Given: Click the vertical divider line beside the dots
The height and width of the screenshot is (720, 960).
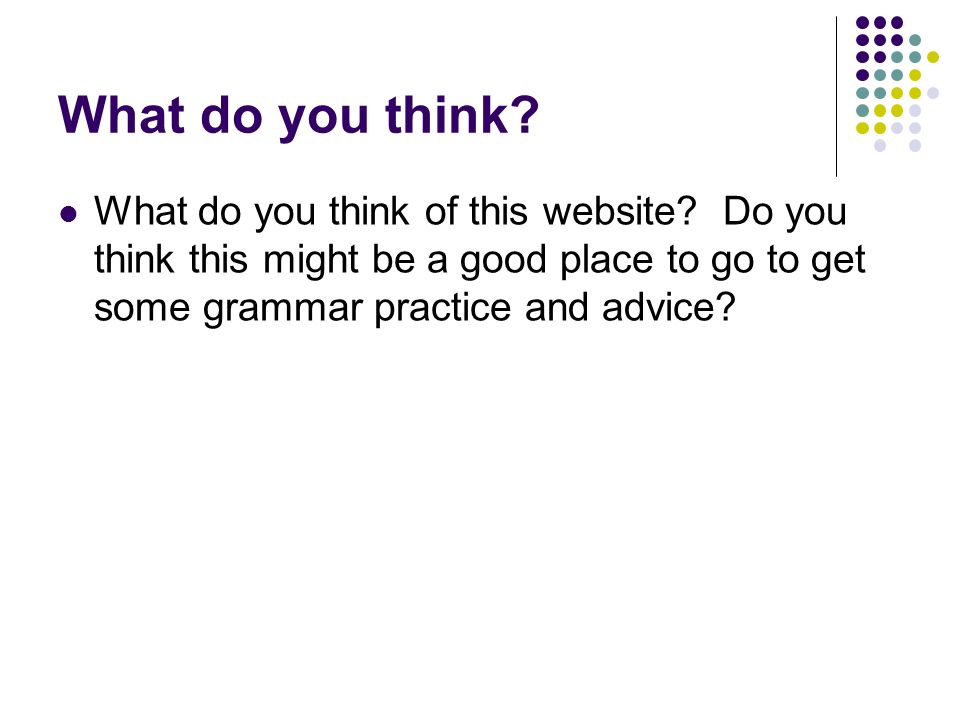Looking at the screenshot, I should [836, 97].
